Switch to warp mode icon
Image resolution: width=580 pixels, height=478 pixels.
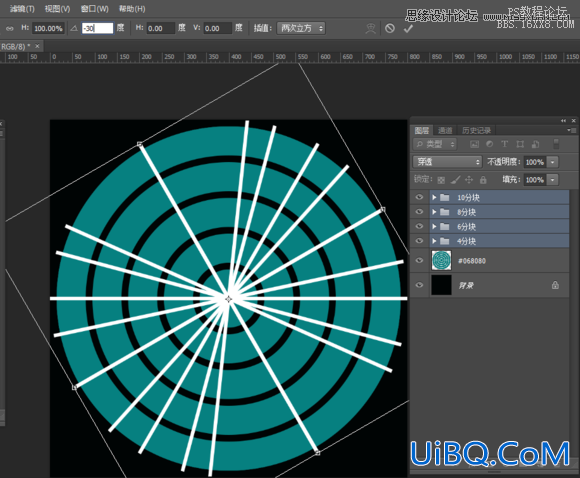370,28
